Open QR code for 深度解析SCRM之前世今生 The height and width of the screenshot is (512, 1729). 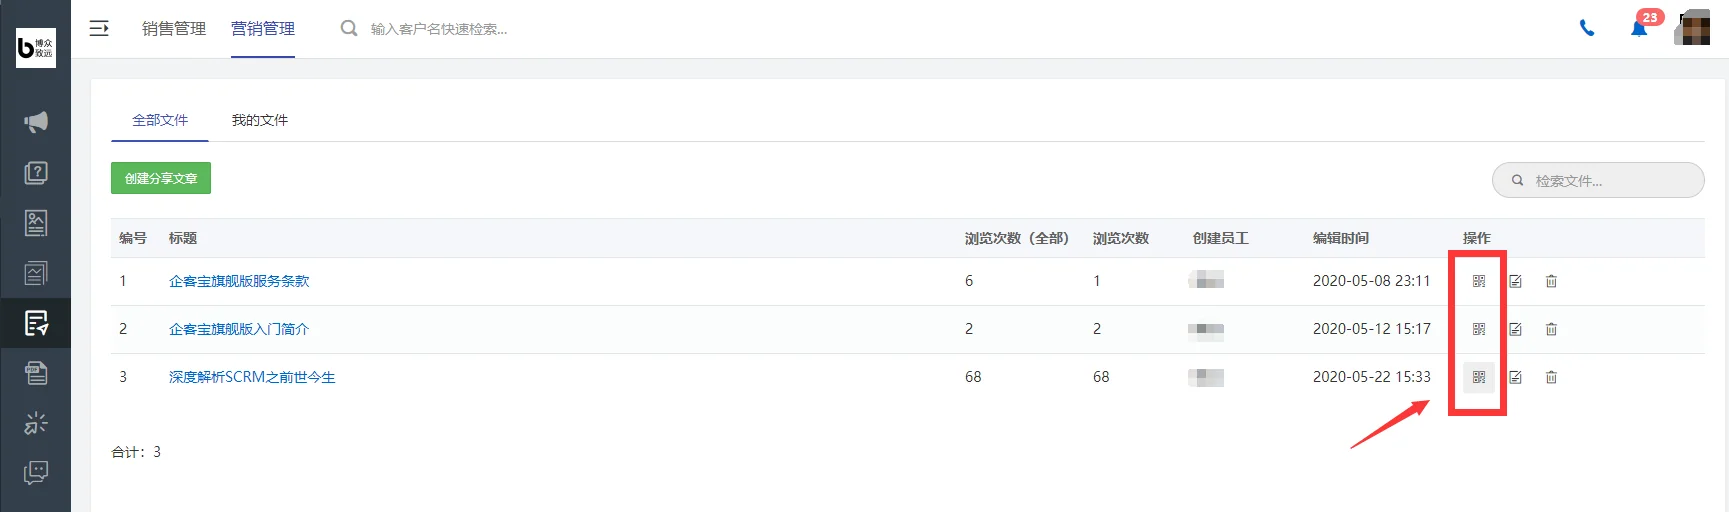click(x=1479, y=377)
